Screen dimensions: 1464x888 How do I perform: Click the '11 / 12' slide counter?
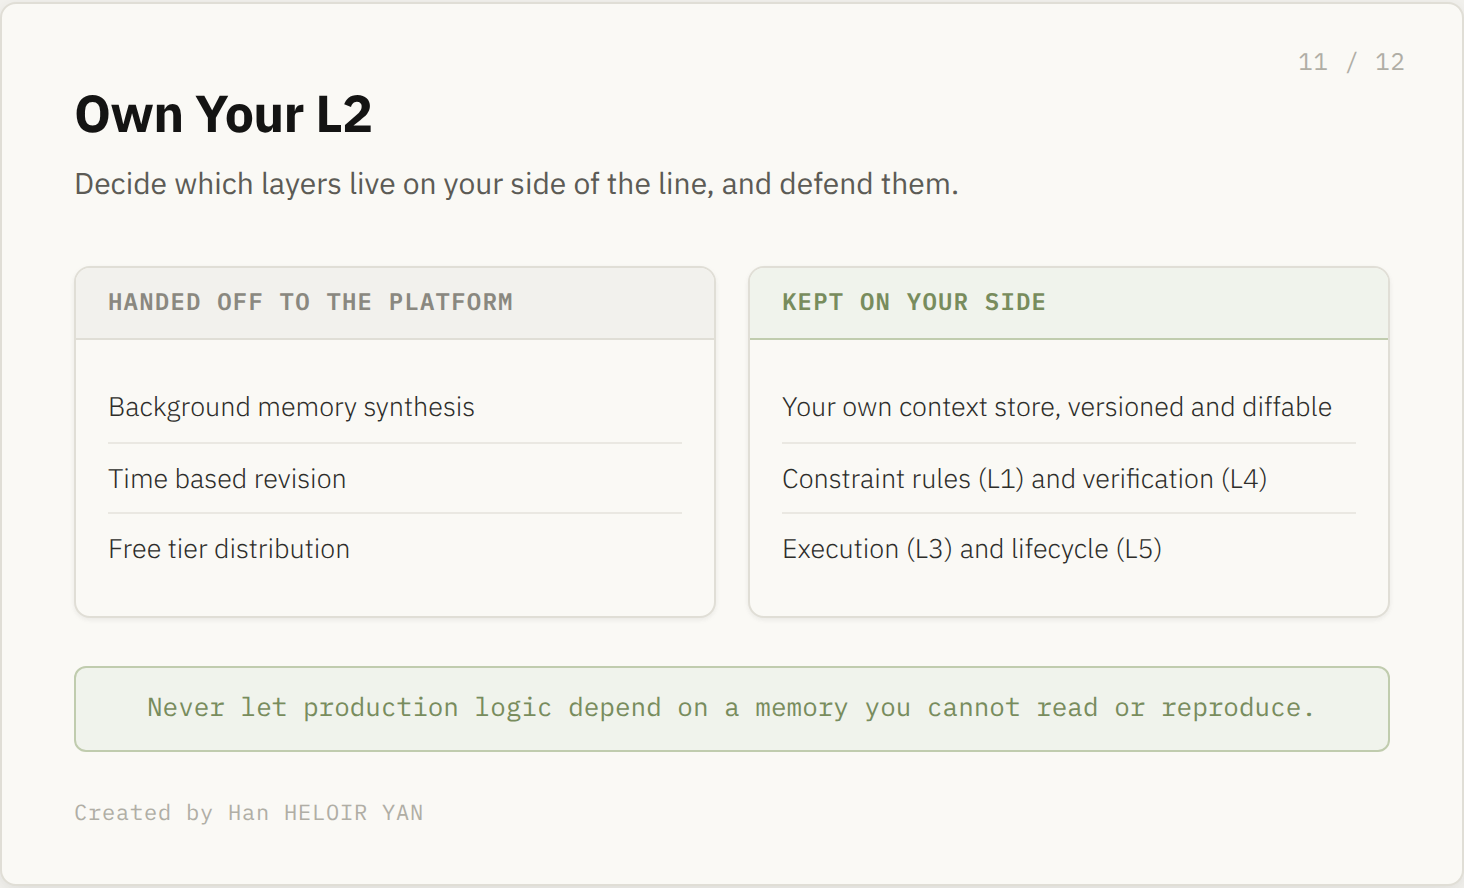[x=1351, y=62]
